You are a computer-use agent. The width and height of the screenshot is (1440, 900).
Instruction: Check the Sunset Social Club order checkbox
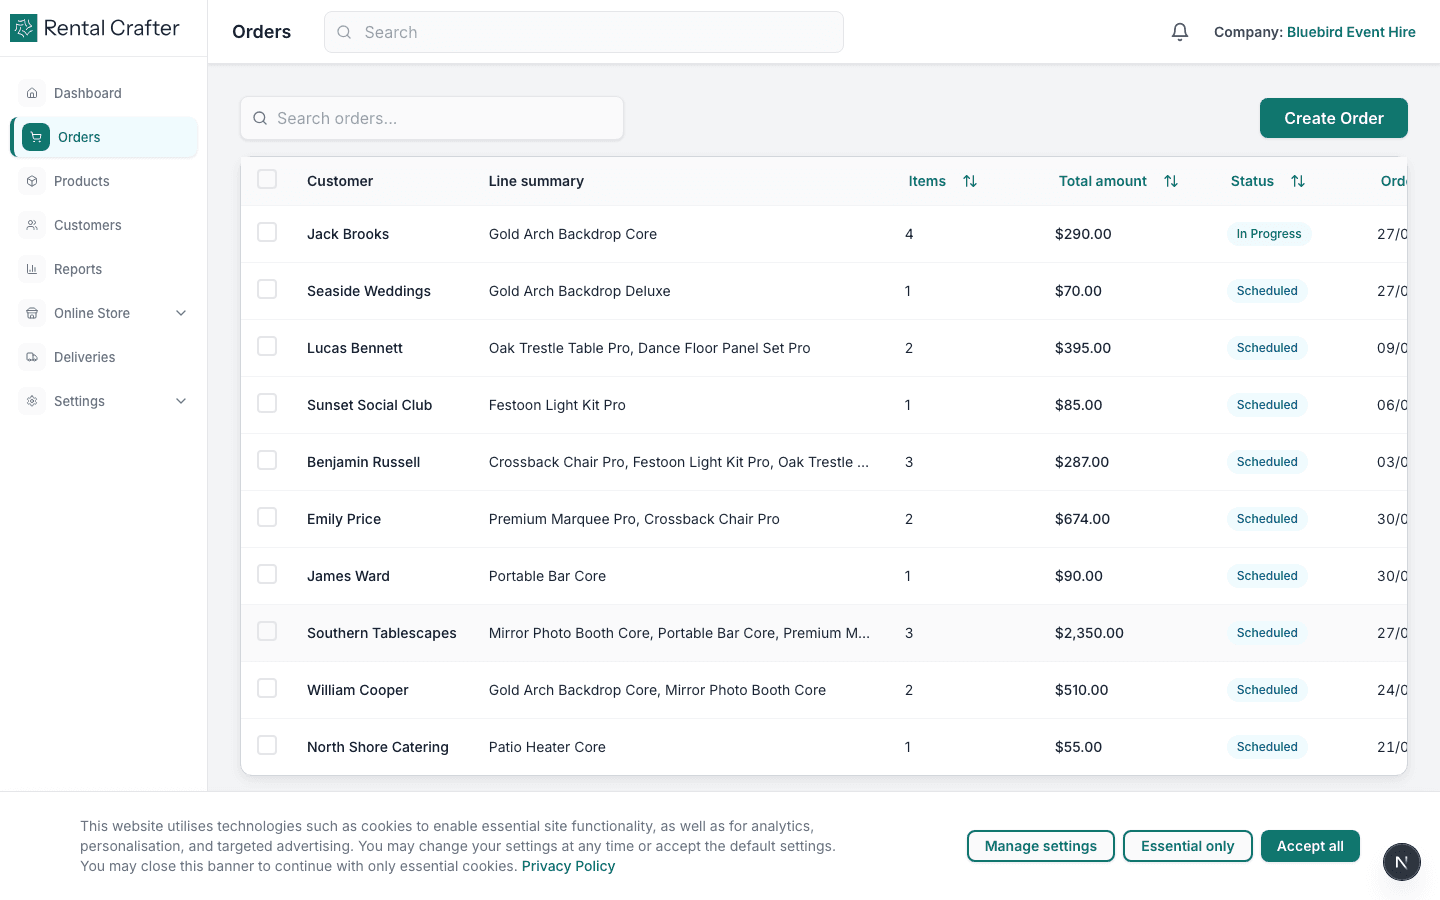pos(267,403)
